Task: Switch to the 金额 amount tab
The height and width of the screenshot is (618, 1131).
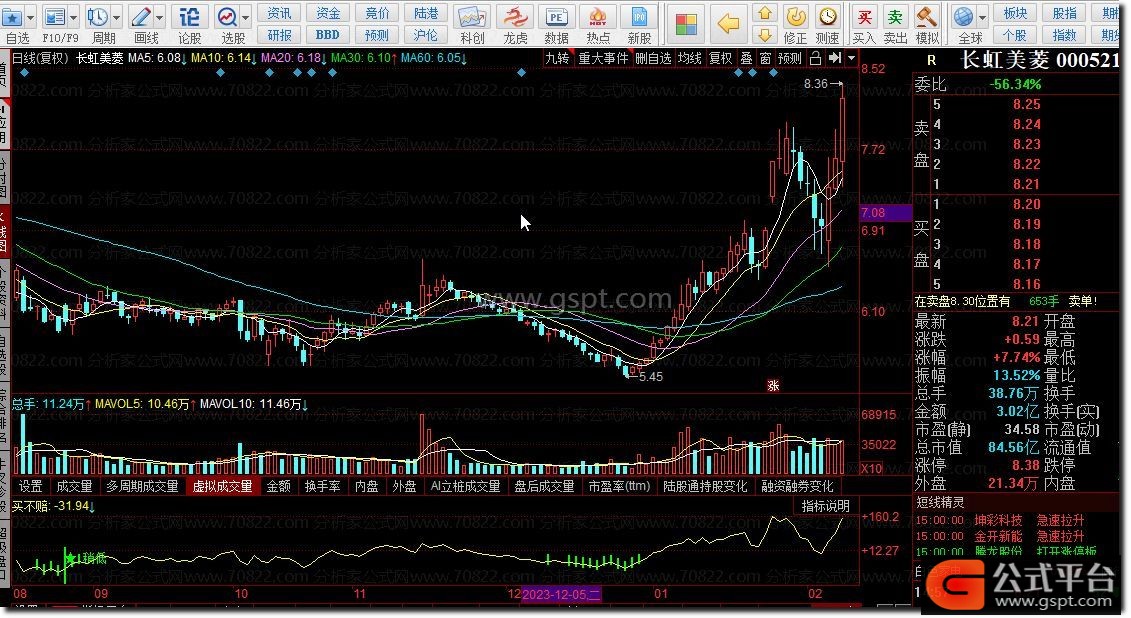Action: coord(278,486)
